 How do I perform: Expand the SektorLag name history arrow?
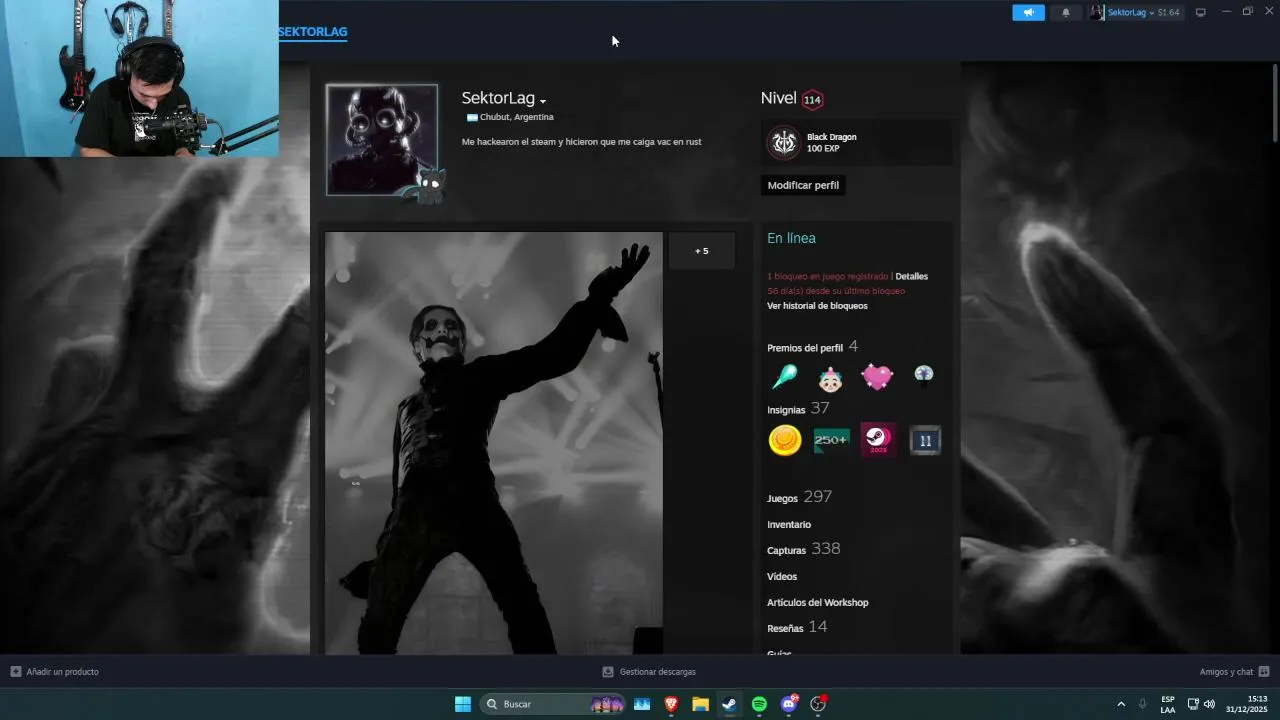coord(543,101)
